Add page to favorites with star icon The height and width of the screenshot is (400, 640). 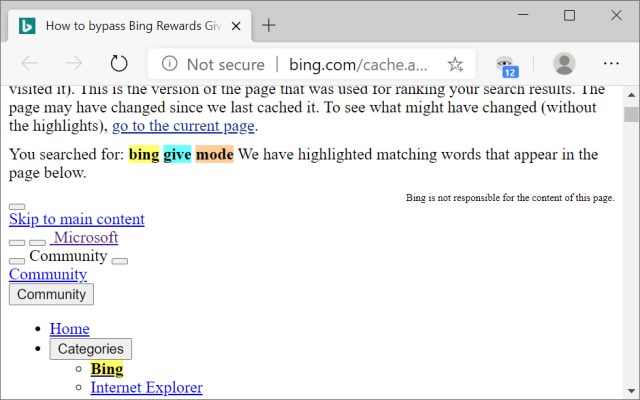coord(455,64)
